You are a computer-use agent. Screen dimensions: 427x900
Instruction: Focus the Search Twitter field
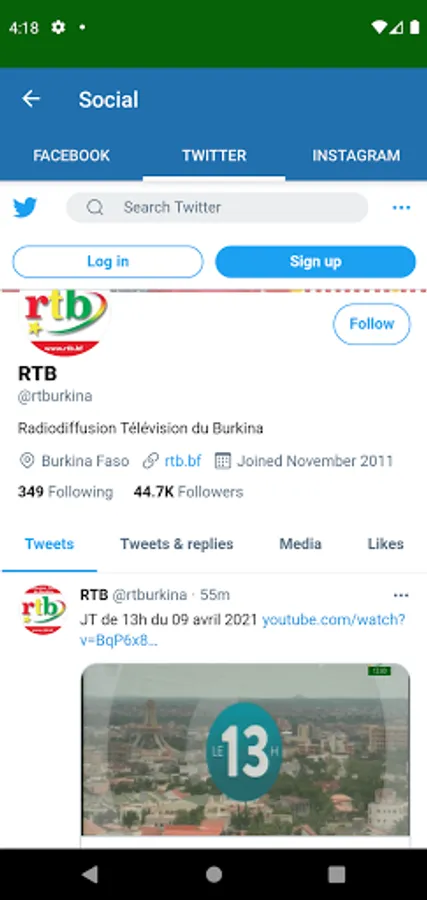217,207
